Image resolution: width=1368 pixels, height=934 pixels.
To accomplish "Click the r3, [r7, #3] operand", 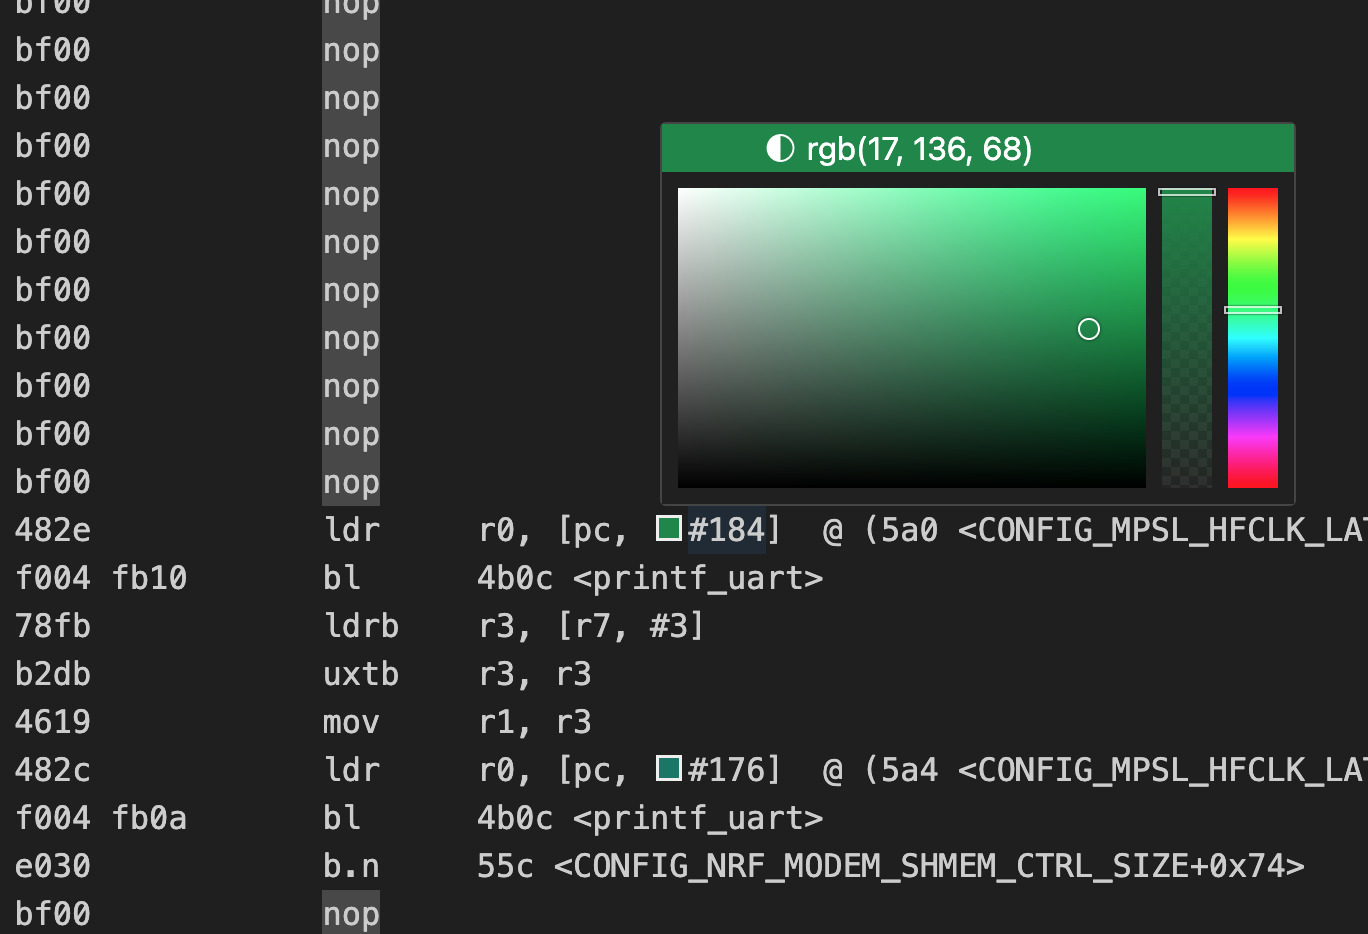I will tap(591, 626).
